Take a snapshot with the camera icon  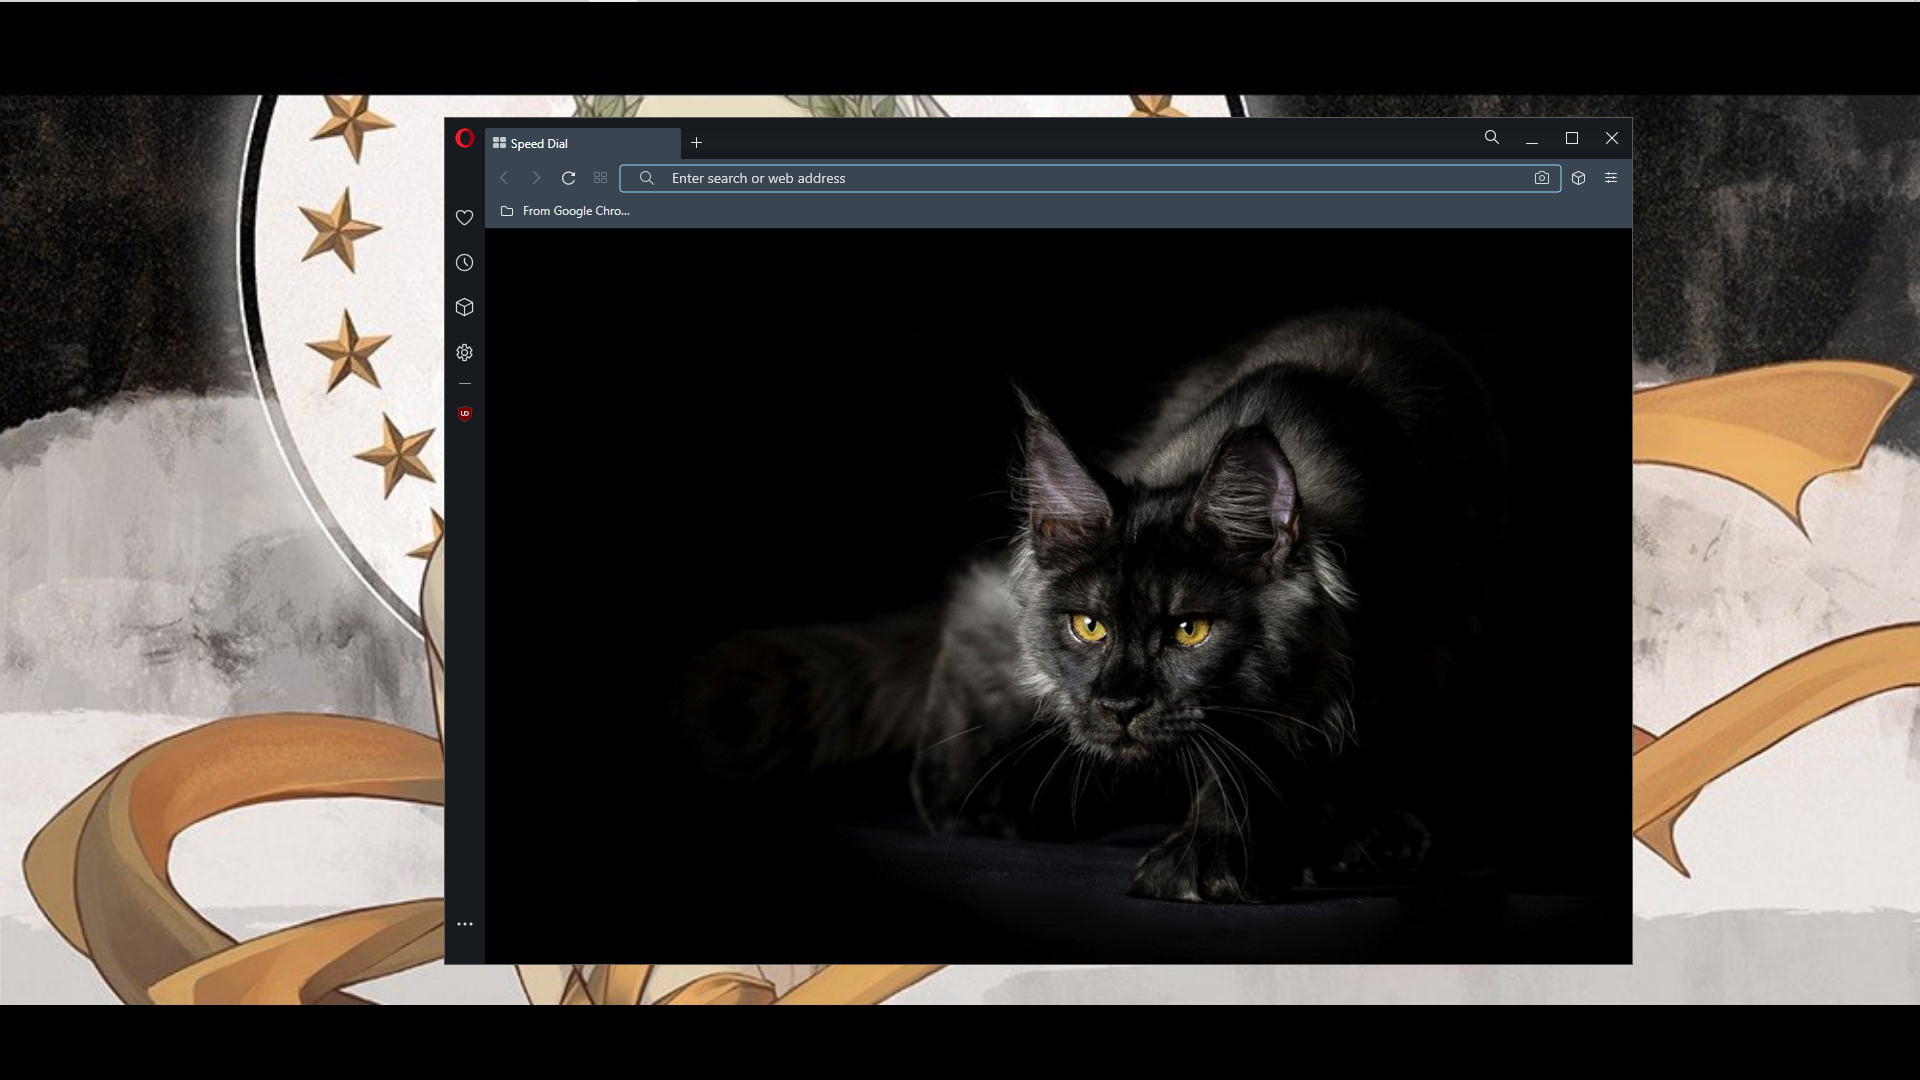[1541, 178]
